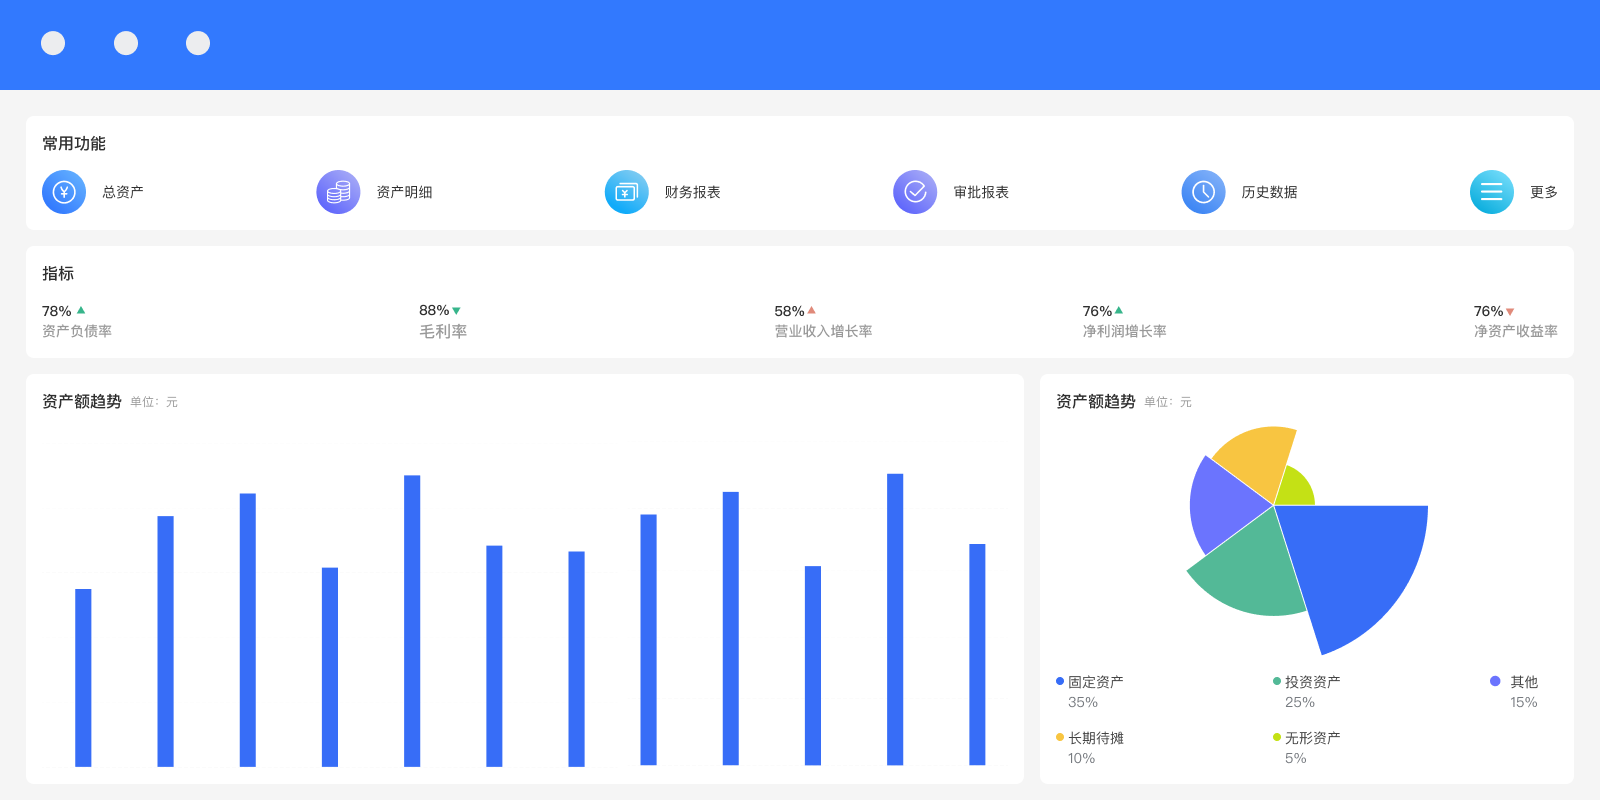Click the 历史数据 label

(x=1269, y=192)
